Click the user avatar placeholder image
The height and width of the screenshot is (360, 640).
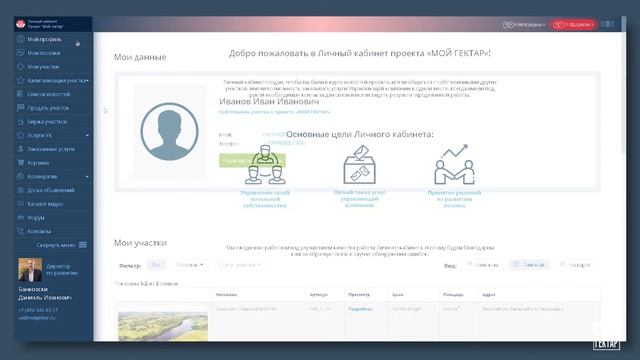tap(169, 131)
